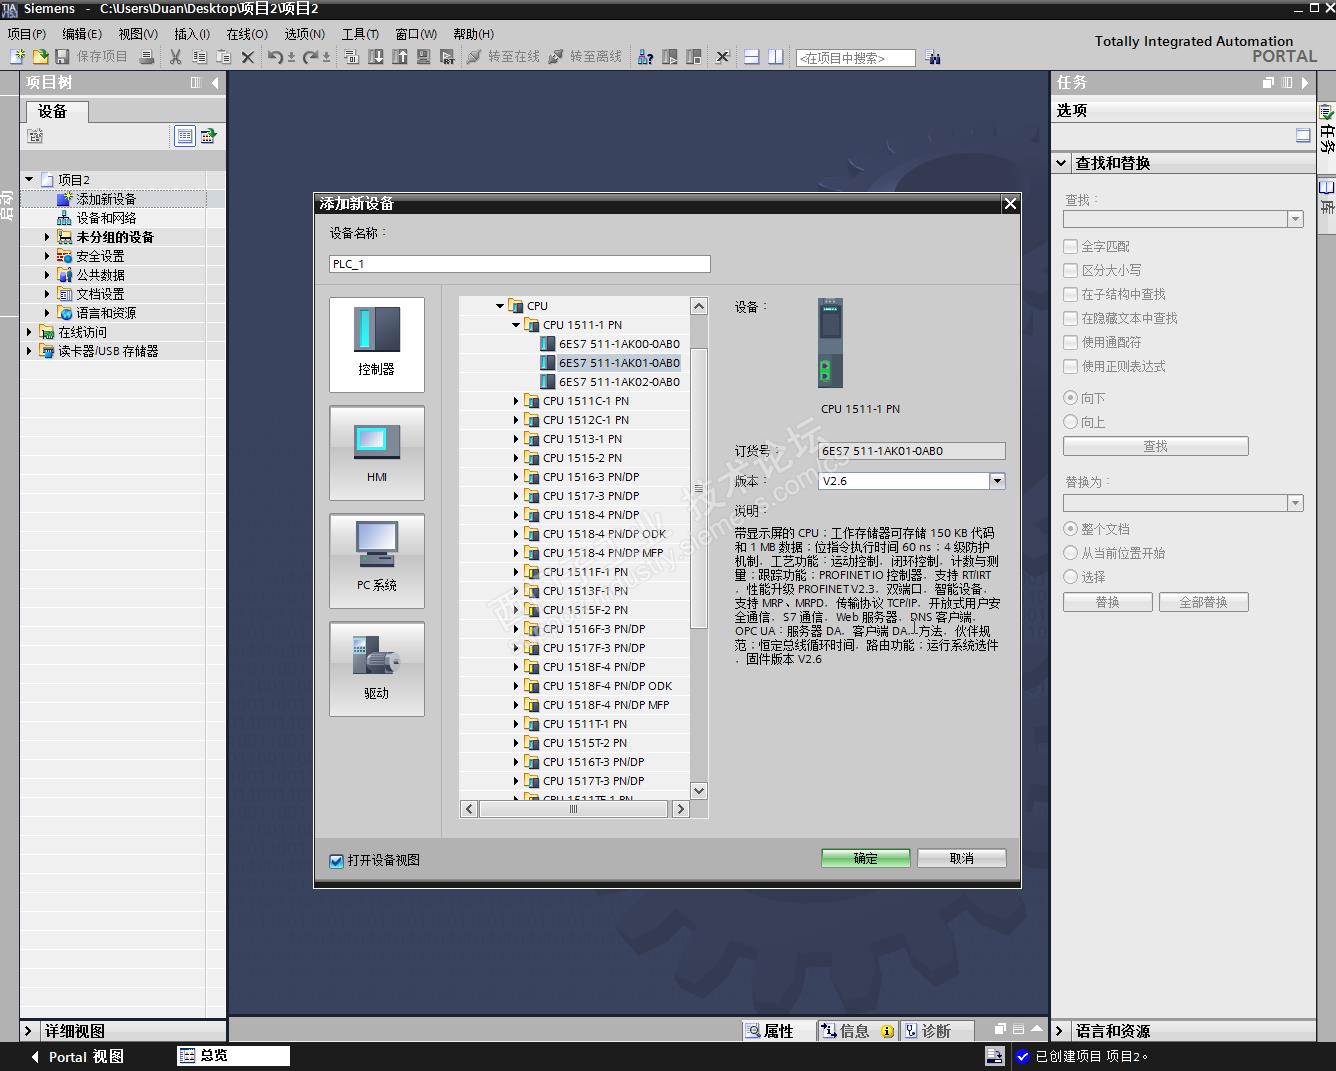Click the Add new device tree item

pyautogui.click(x=106, y=199)
